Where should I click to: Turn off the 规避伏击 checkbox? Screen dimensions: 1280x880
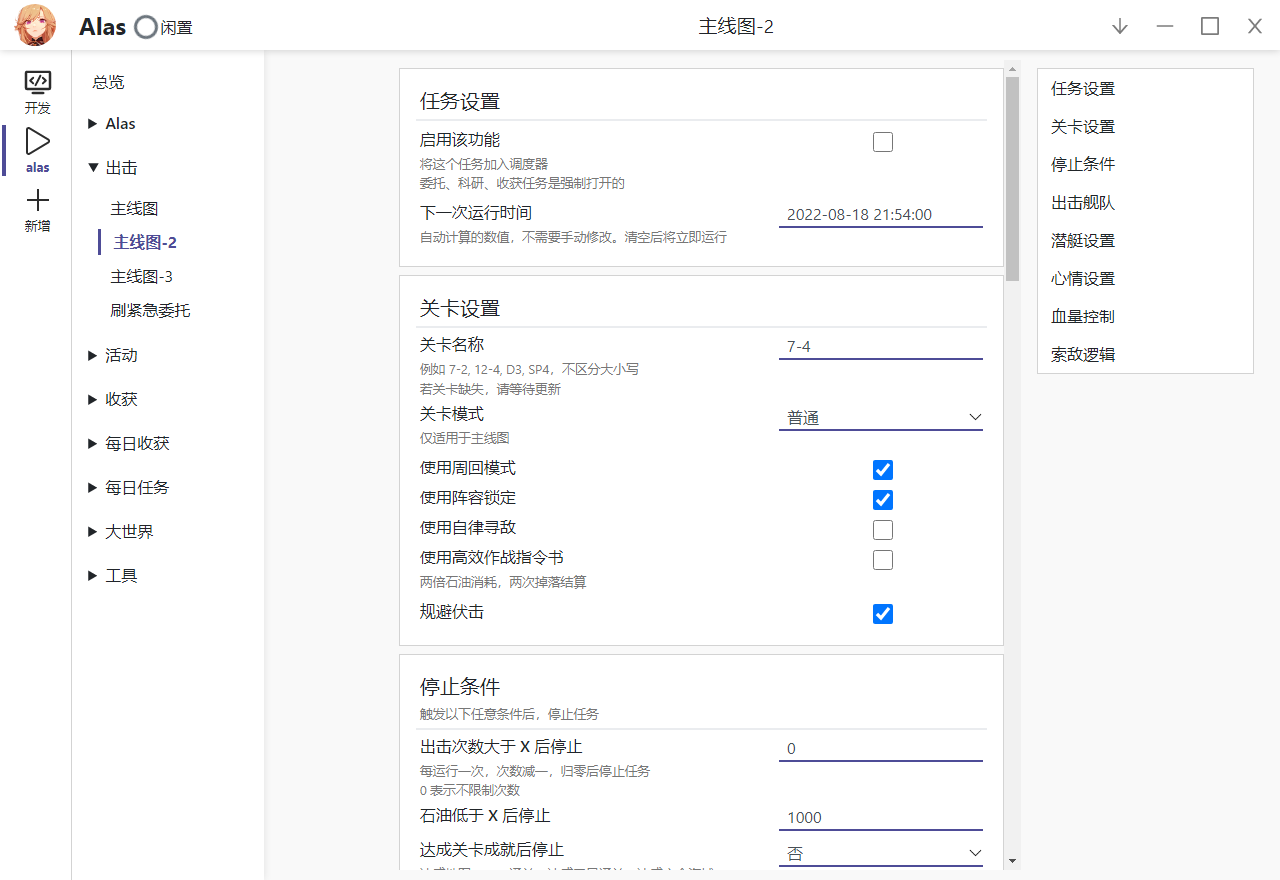[x=882, y=614]
